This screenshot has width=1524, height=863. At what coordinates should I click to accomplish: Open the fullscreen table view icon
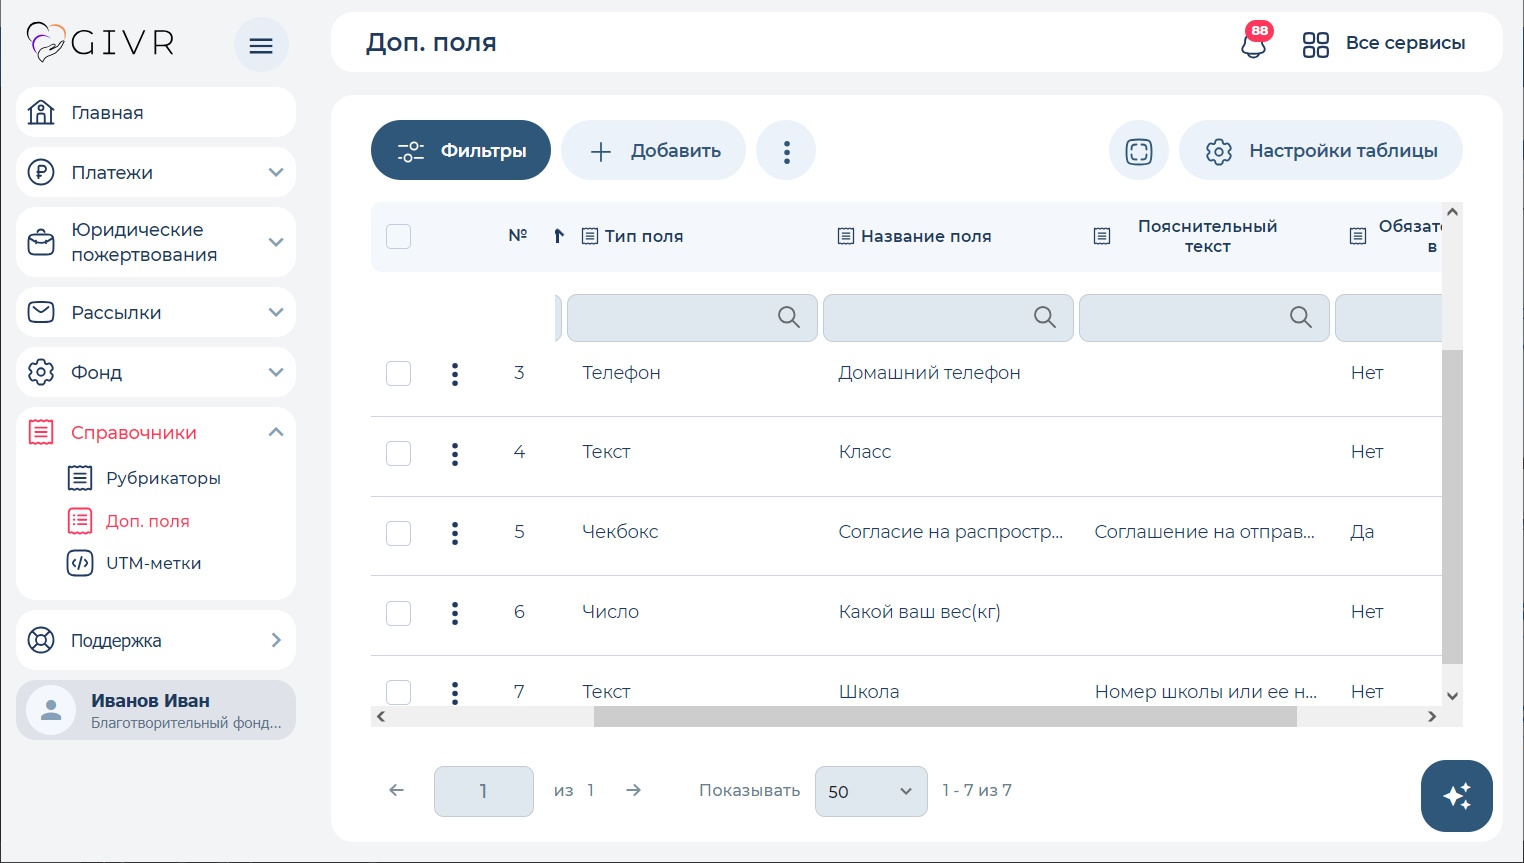1139,151
